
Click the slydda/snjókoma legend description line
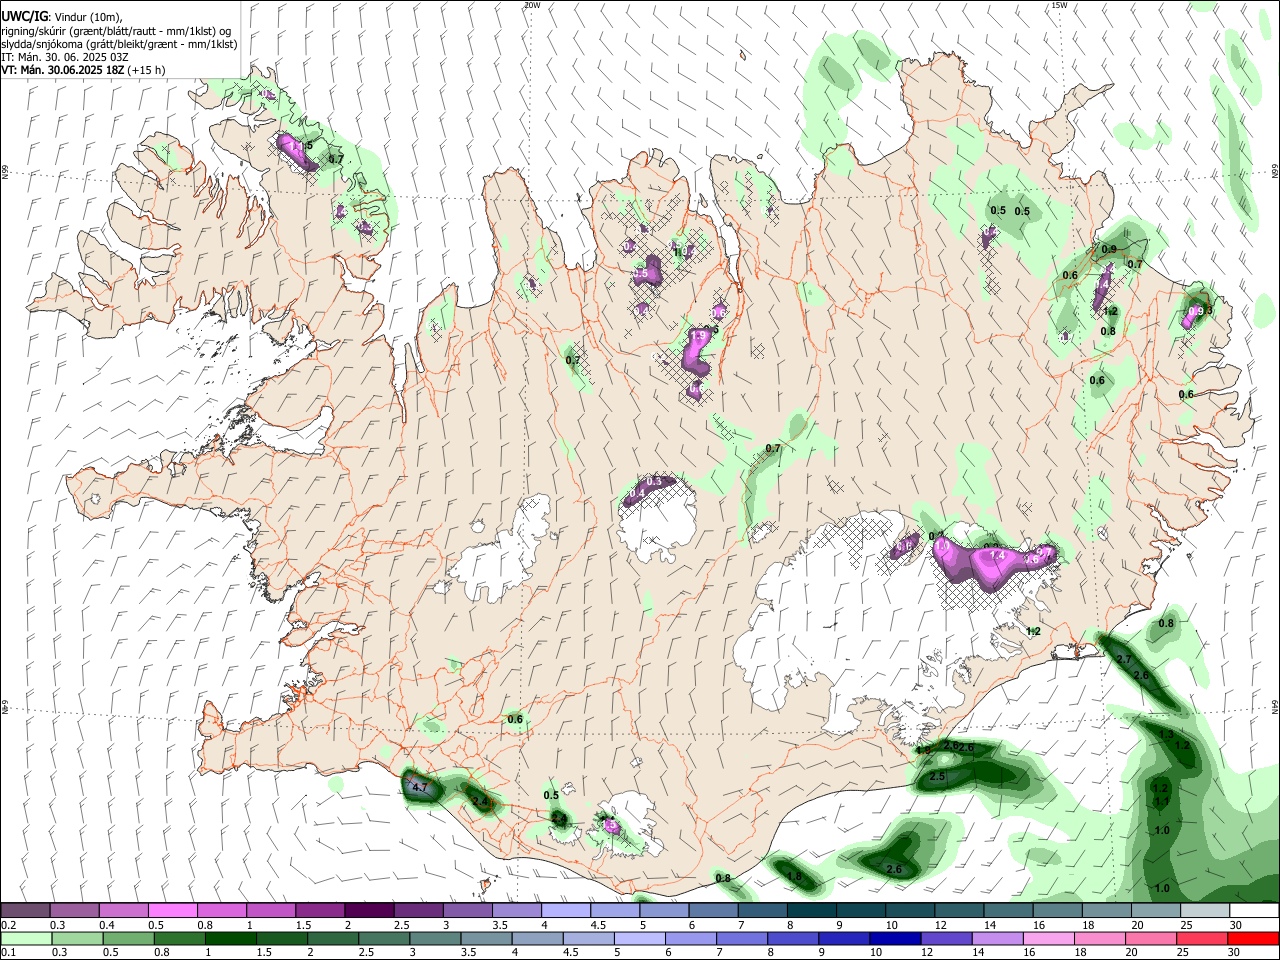(x=119, y=44)
